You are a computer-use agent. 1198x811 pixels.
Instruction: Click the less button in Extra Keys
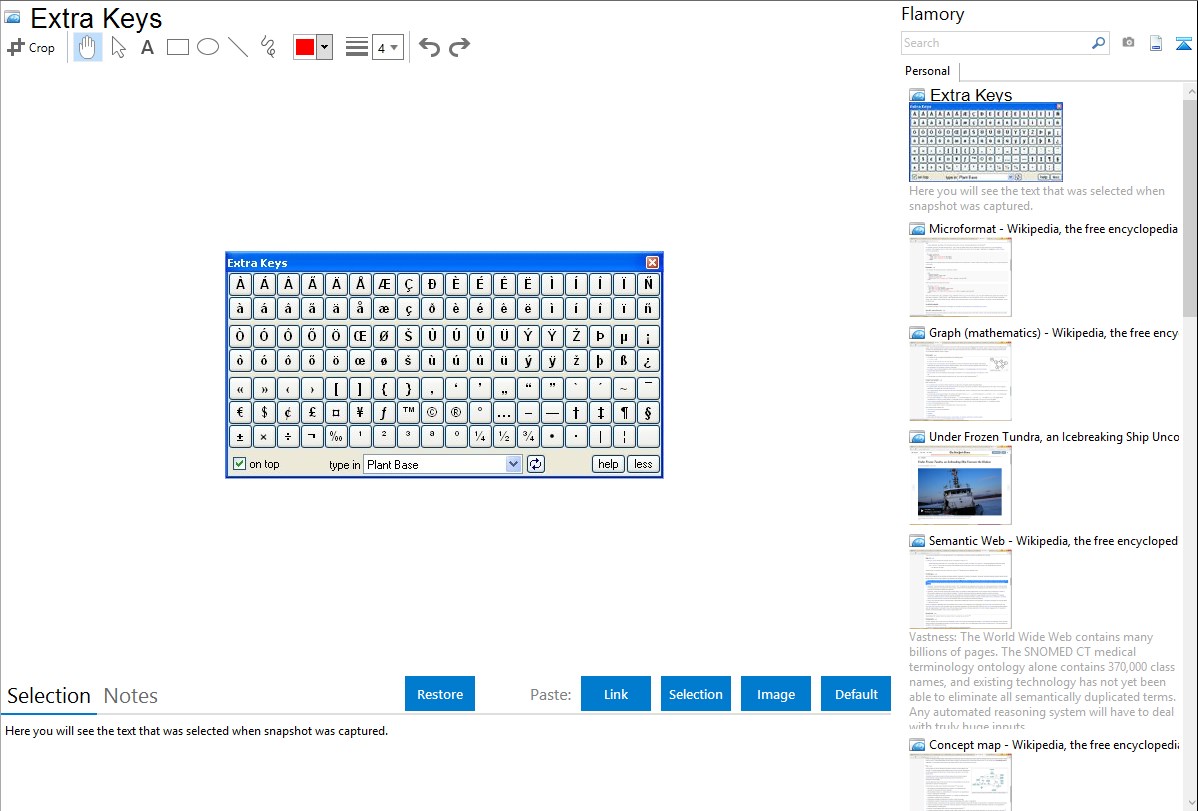(643, 464)
